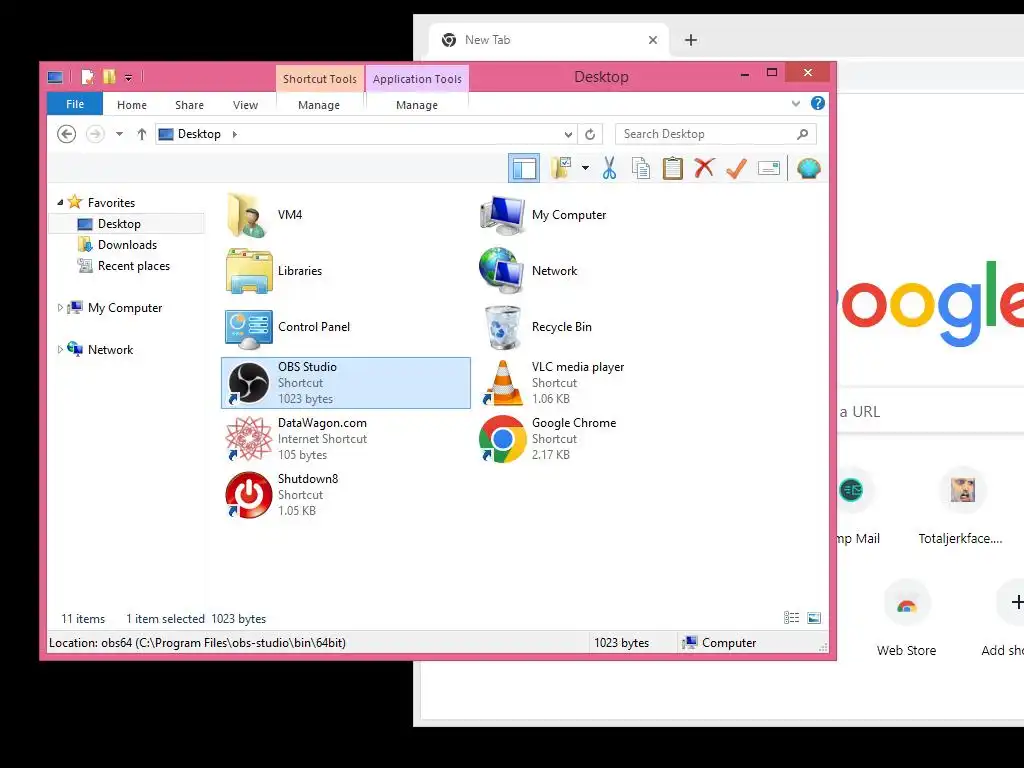1024x768 pixels.
Task: Toggle the navigation pane toolbar icon
Action: pyautogui.click(x=524, y=168)
